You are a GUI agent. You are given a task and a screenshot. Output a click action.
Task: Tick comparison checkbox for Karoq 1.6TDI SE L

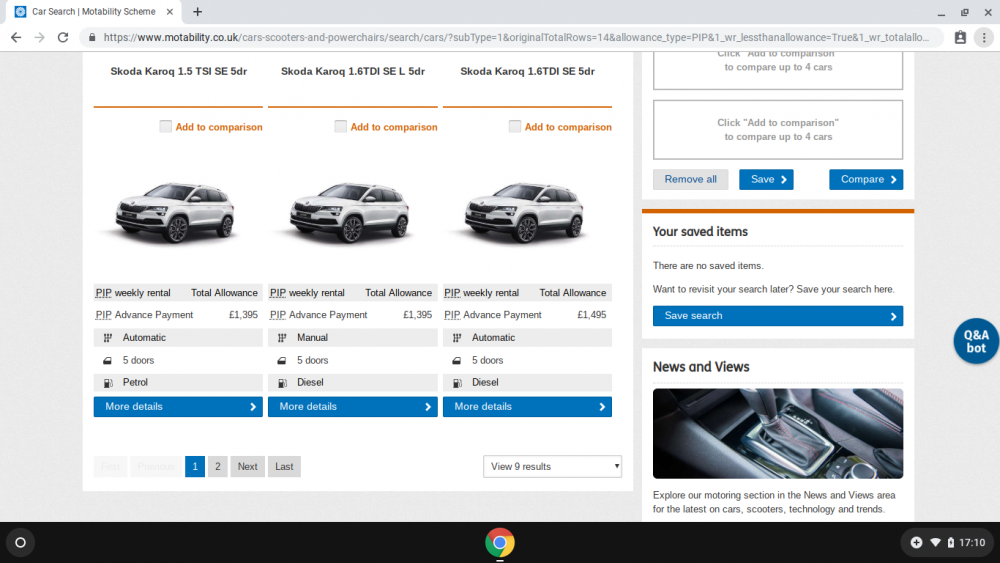pos(340,126)
